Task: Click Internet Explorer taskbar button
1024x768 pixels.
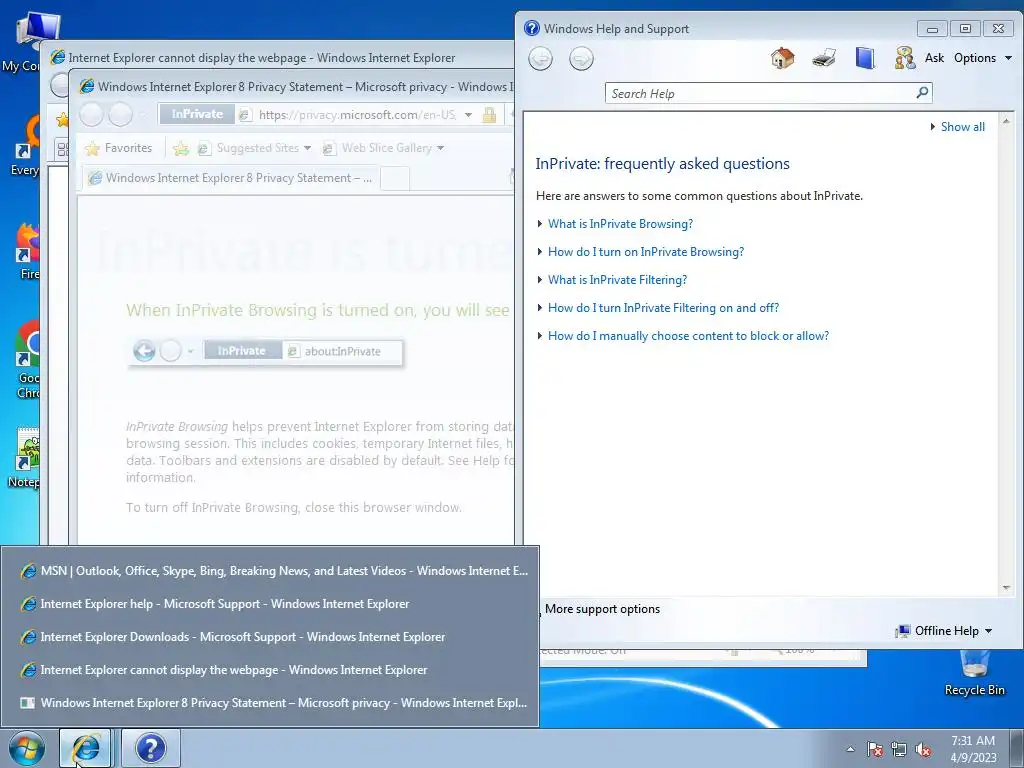Action: 86,748
